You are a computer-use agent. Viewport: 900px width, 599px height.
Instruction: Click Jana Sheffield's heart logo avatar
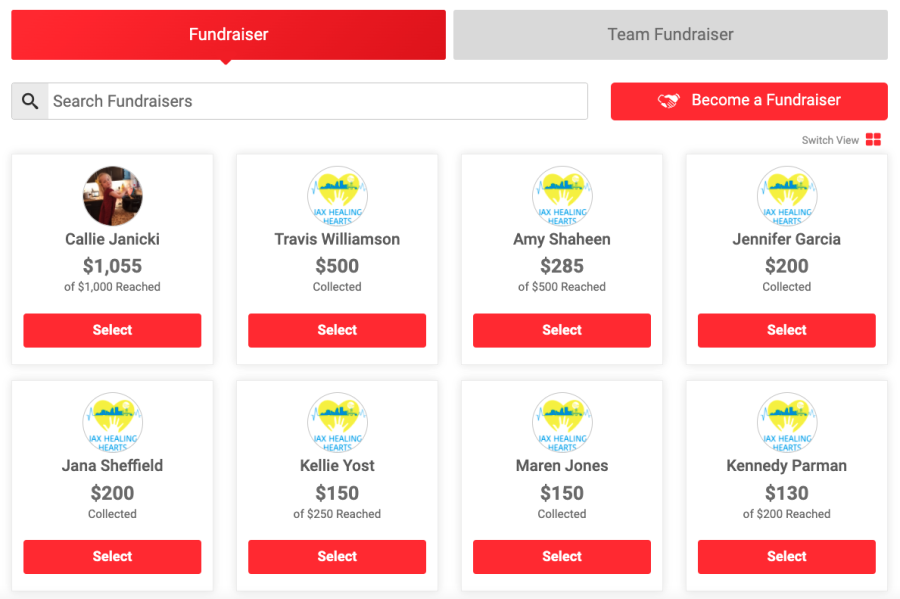[x=112, y=422]
